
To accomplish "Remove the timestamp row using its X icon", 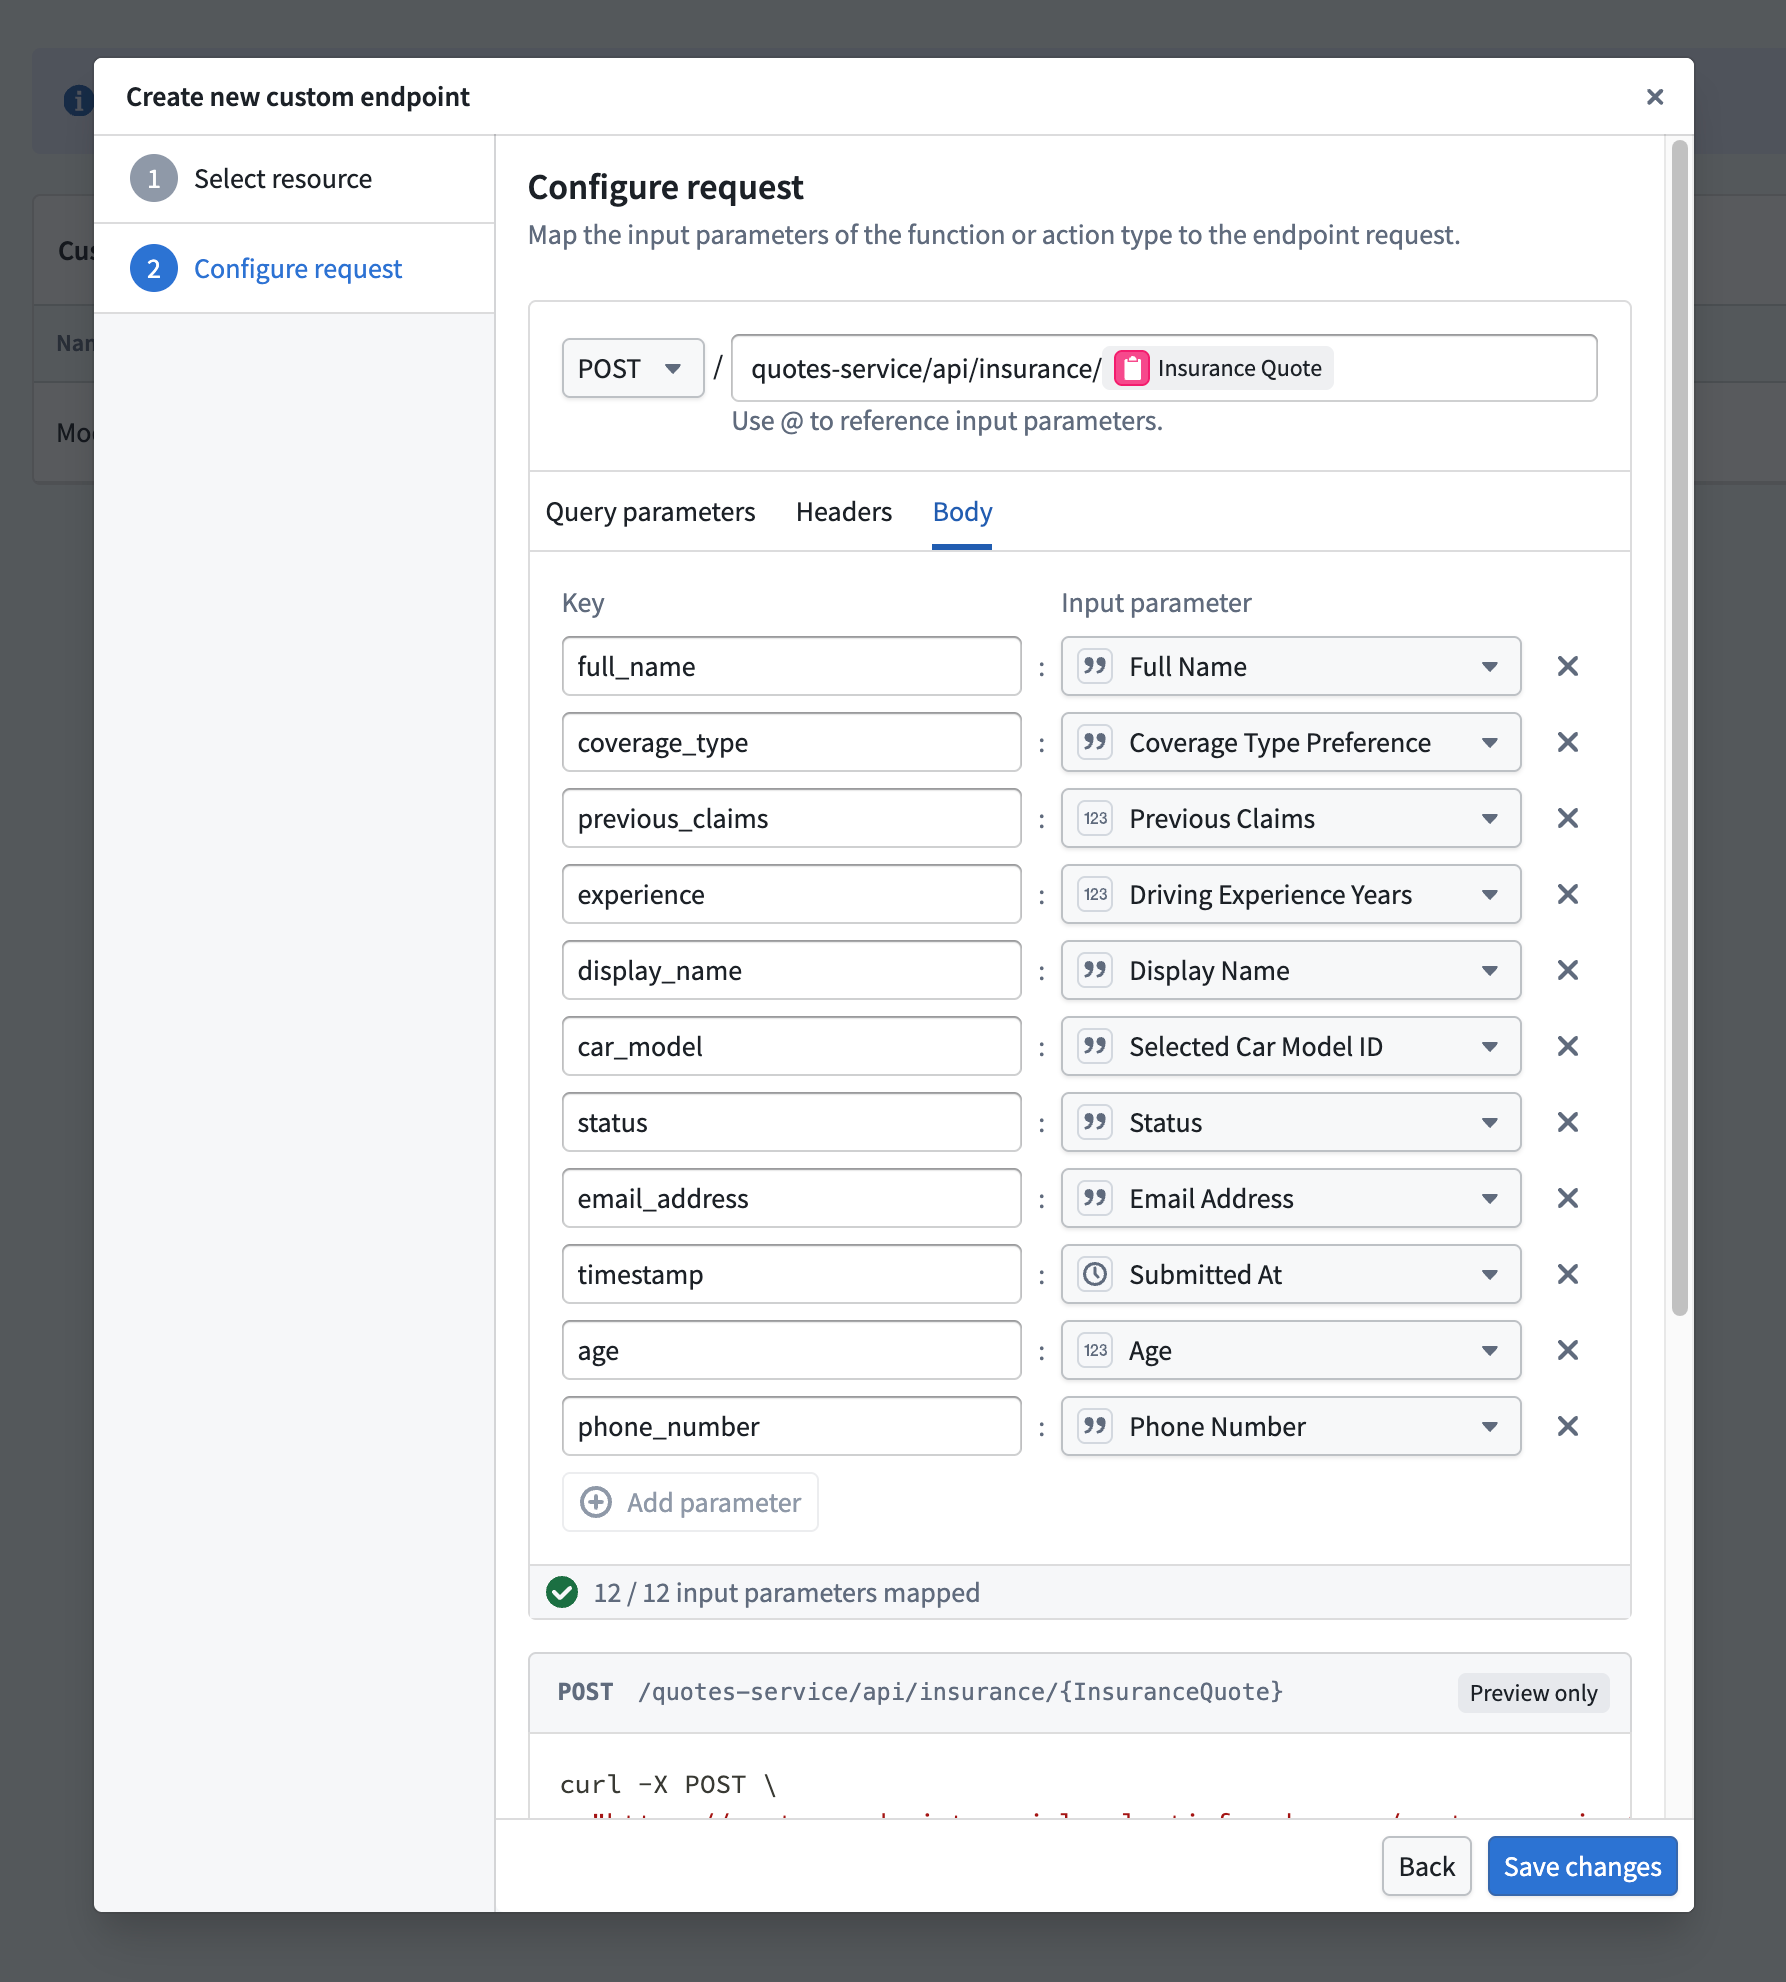I will point(1567,1274).
